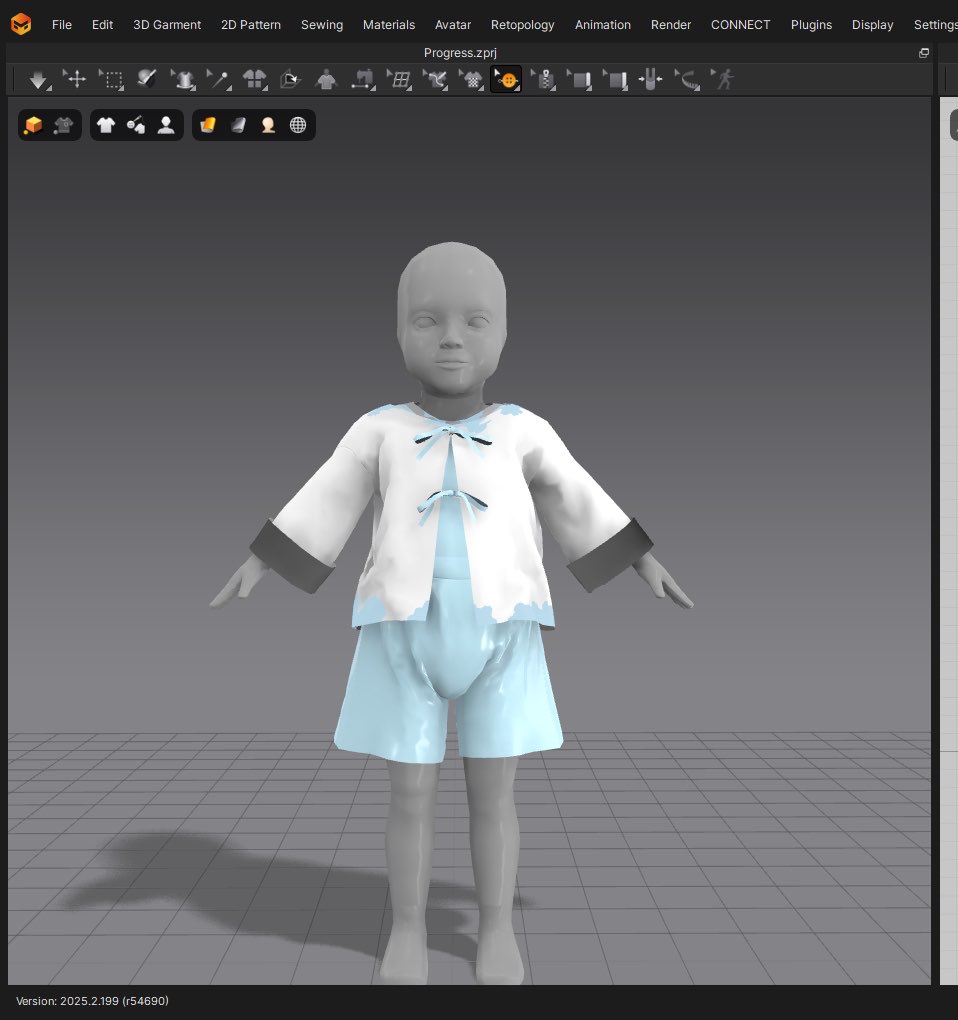Click the orange cube display option icon
Image resolution: width=958 pixels, height=1020 pixels.
[33, 125]
